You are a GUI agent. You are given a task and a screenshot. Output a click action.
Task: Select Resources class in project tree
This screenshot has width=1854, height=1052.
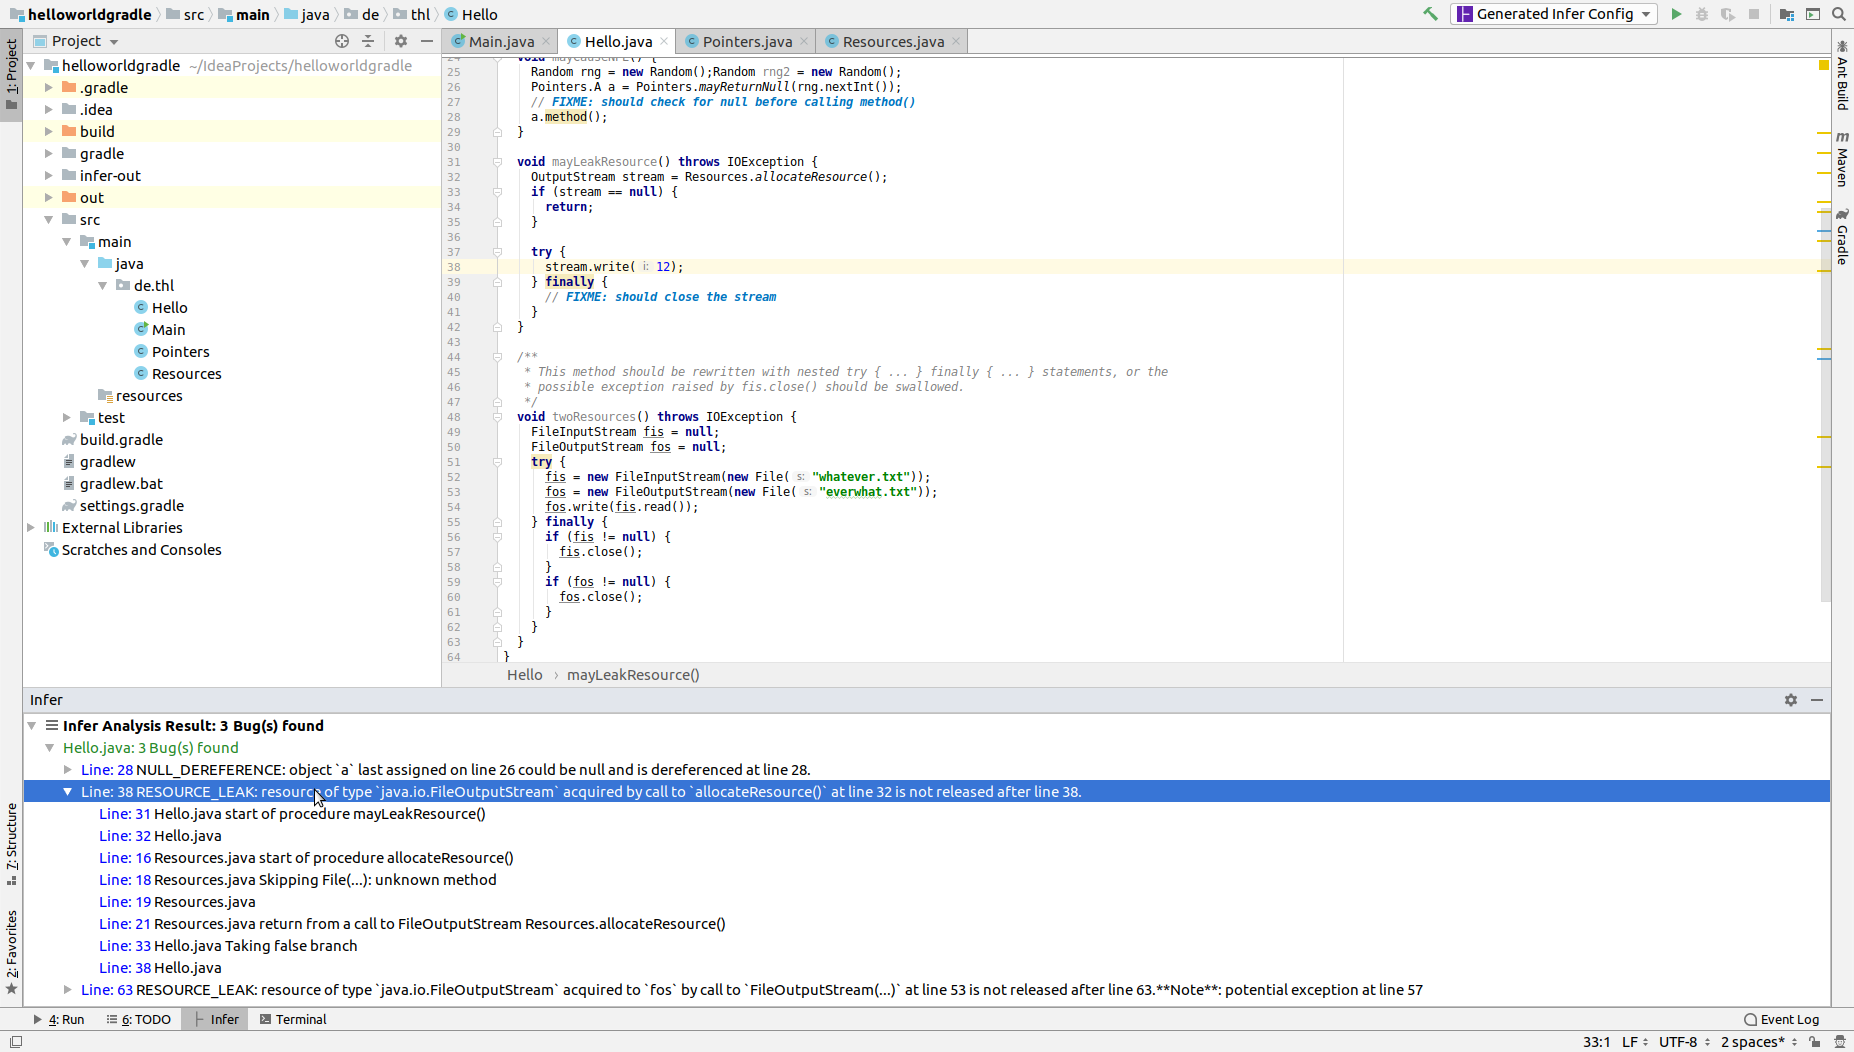pos(186,374)
